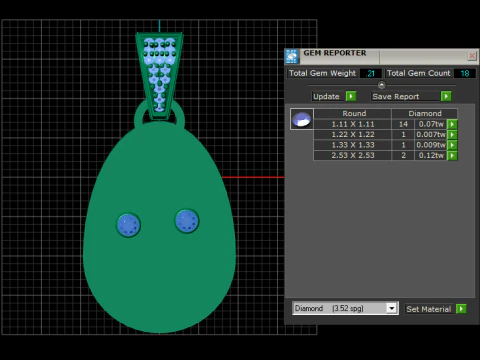Click the arrow for 1.33 X 1.33 row

coord(452,145)
